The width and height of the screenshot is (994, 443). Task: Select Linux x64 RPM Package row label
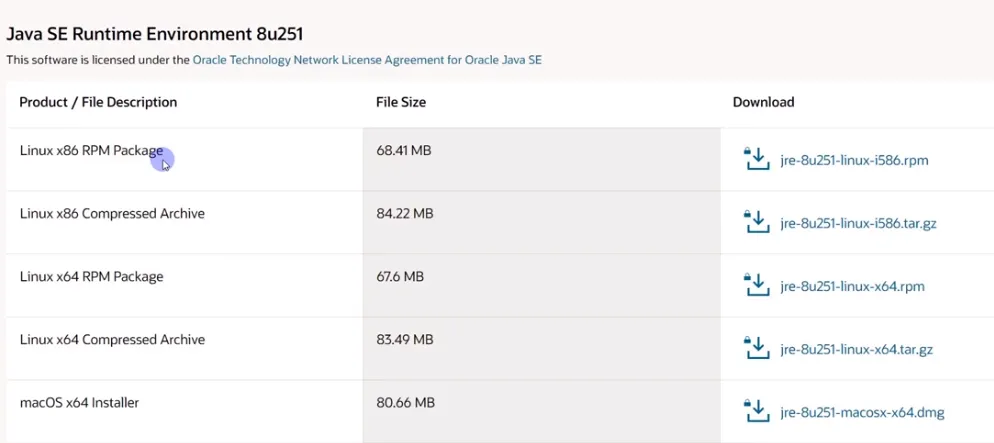[x=91, y=276]
